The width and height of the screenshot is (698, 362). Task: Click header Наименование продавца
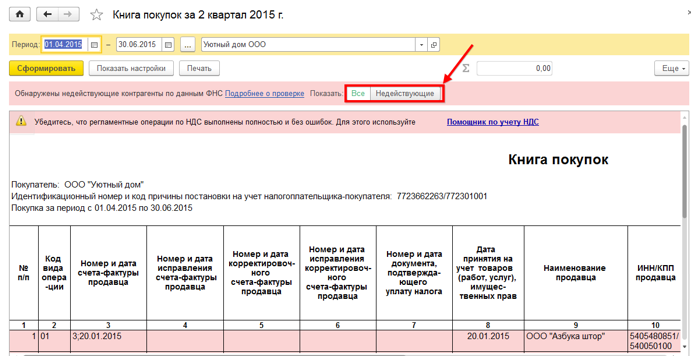coord(575,273)
